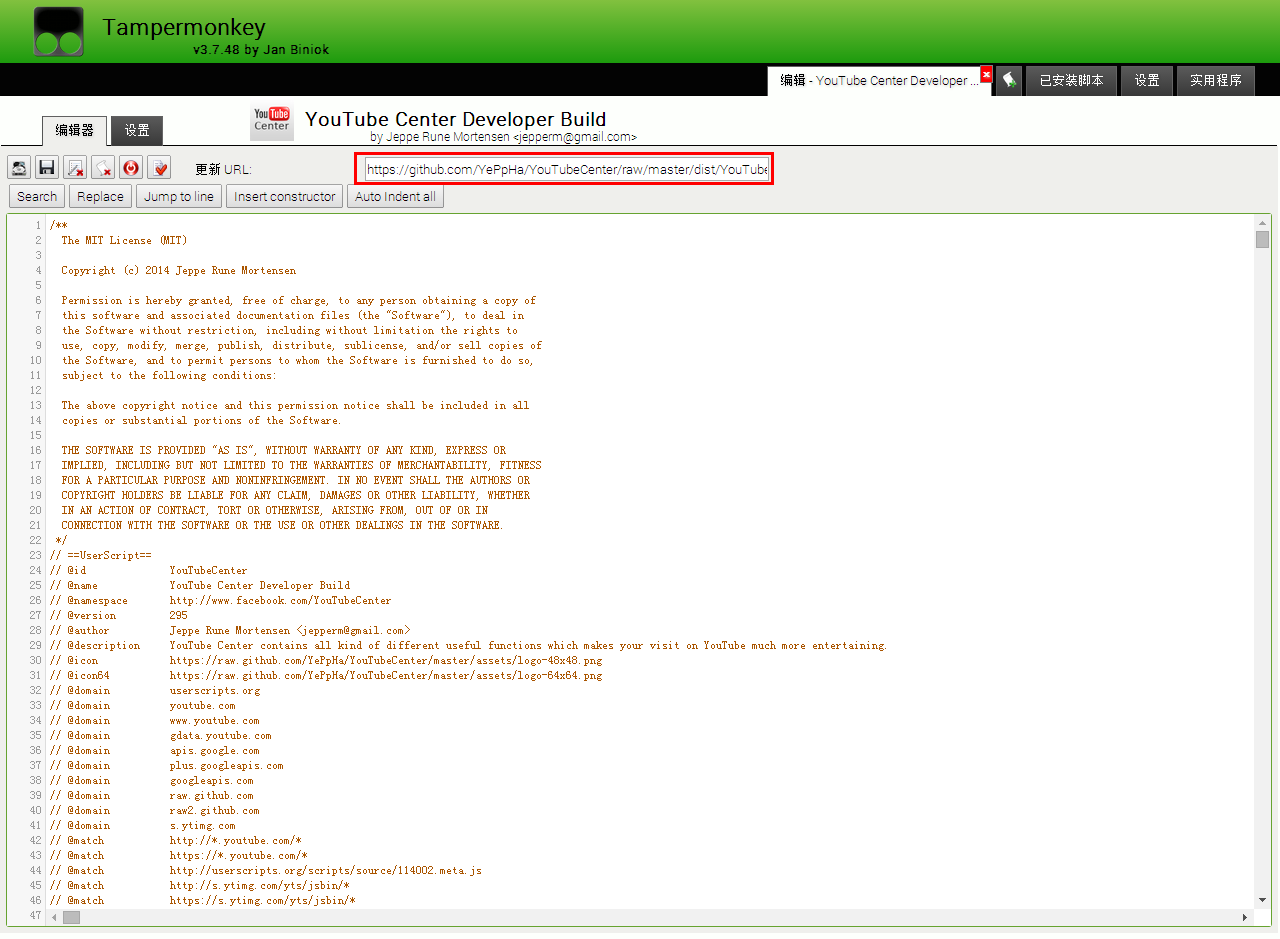Click the Search button
Viewport: 1280px width, 939px height.
37,196
